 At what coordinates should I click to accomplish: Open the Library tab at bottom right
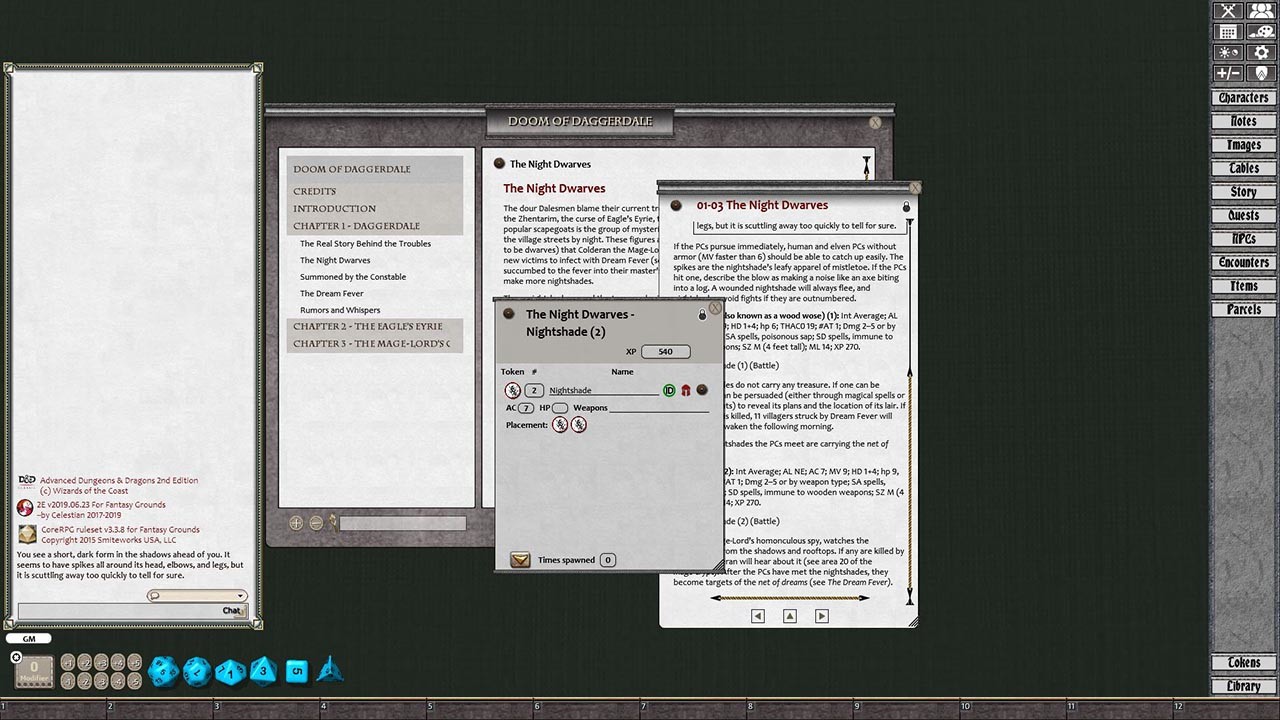click(1243, 686)
